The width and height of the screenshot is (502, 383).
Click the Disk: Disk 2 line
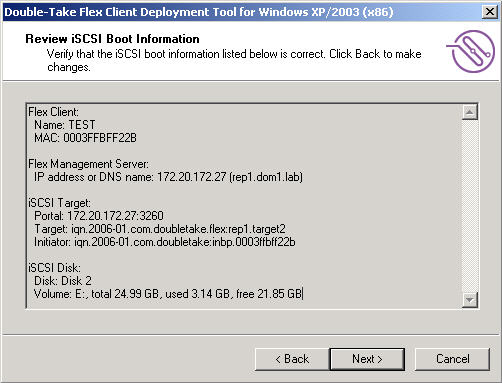(x=63, y=281)
